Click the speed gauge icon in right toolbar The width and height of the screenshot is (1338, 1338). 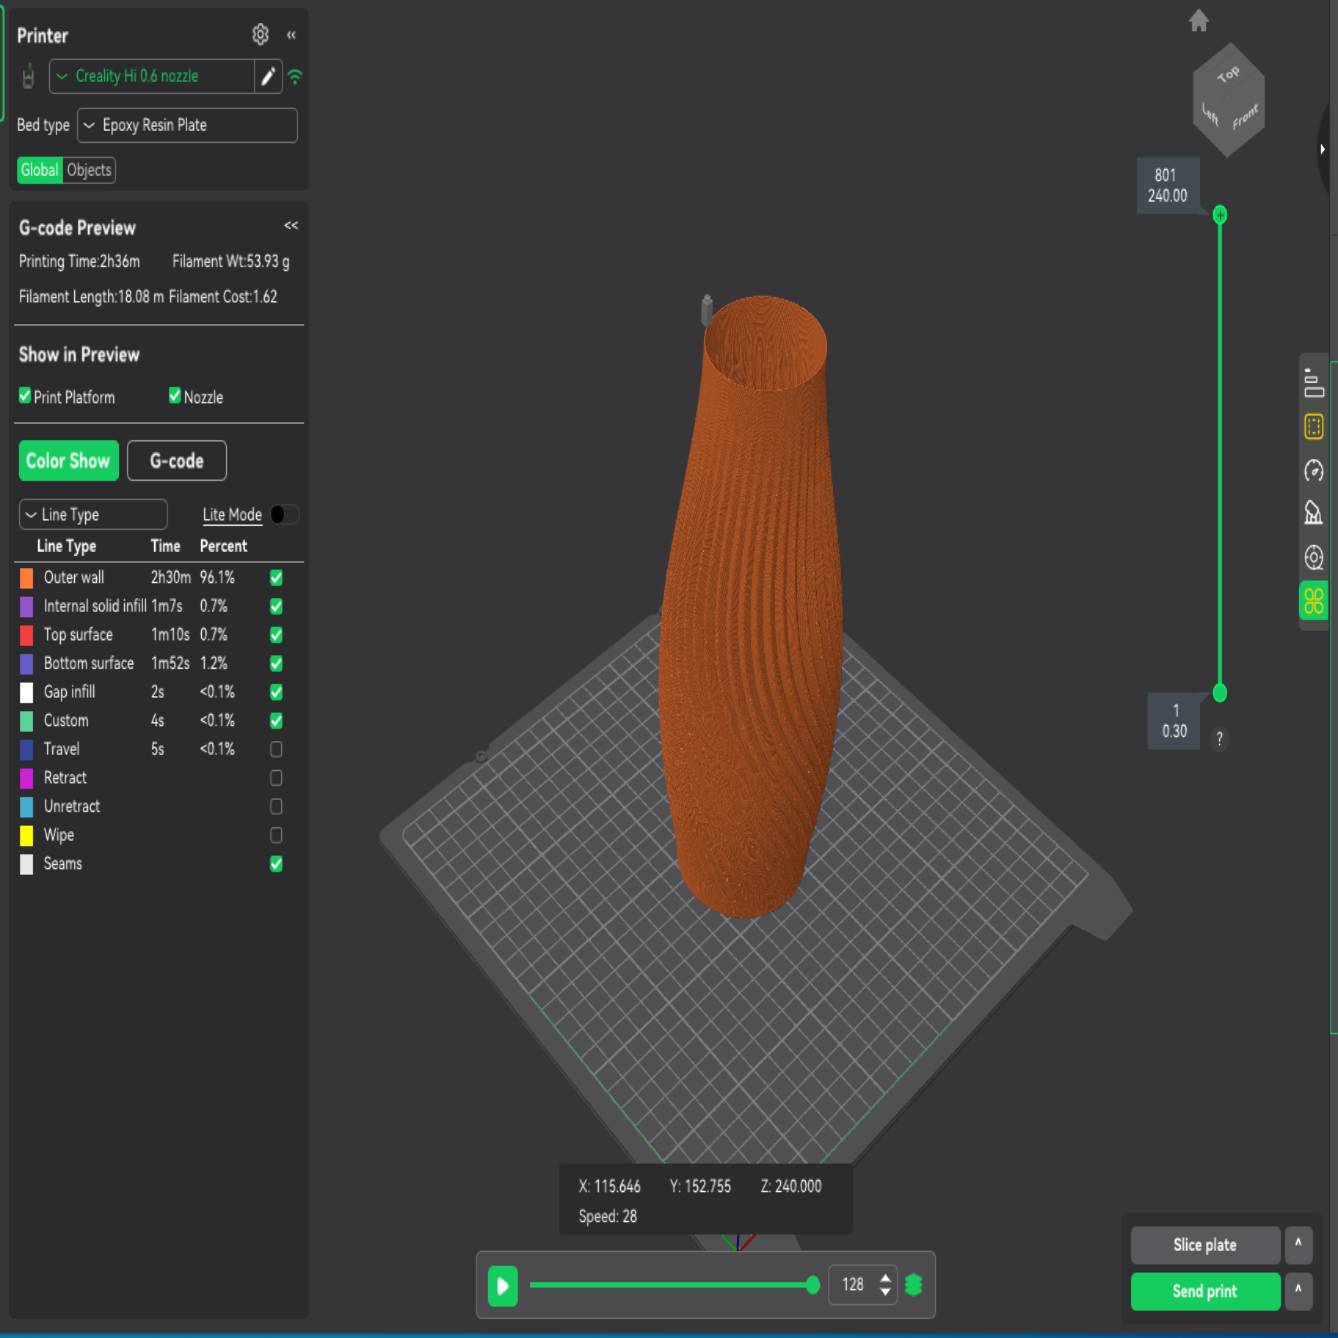[x=1314, y=470]
